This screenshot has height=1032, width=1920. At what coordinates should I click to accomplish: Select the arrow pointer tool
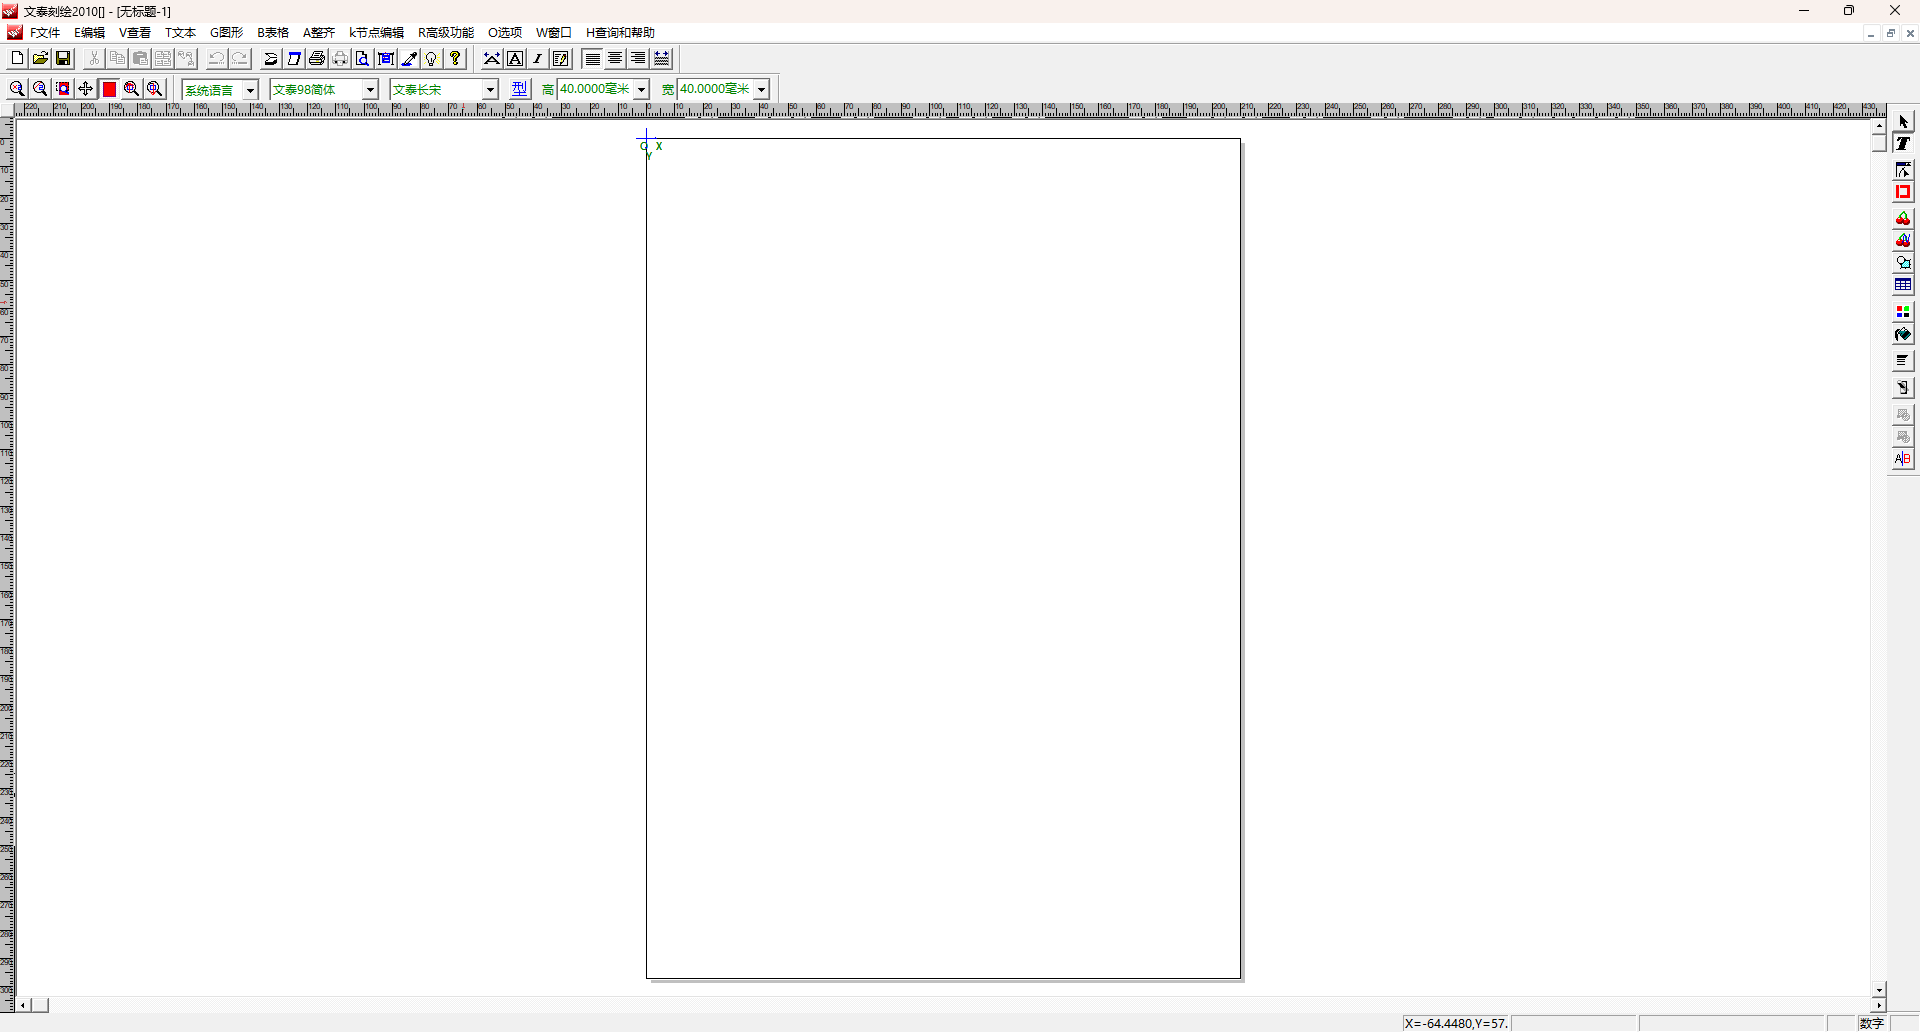1903,121
